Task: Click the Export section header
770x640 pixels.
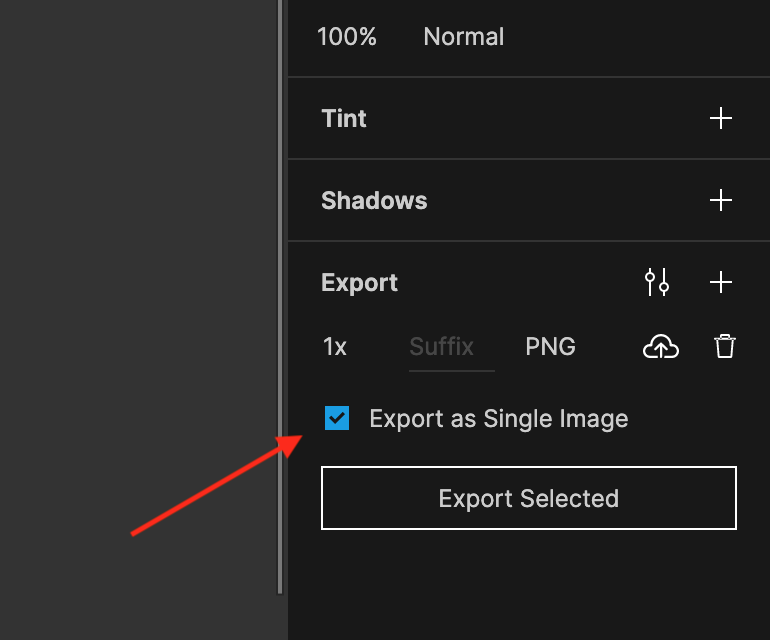Action: tap(359, 283)
